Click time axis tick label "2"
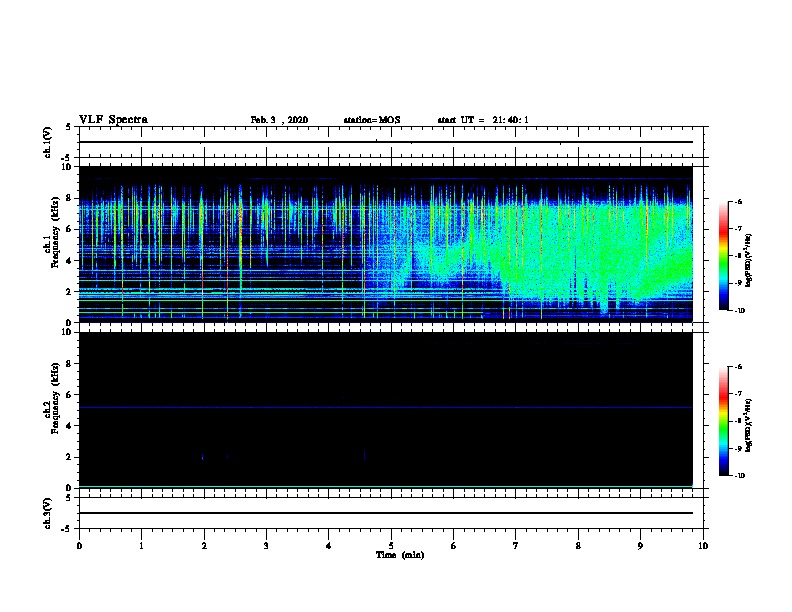The image size is (792, 612). coord(204,546)
